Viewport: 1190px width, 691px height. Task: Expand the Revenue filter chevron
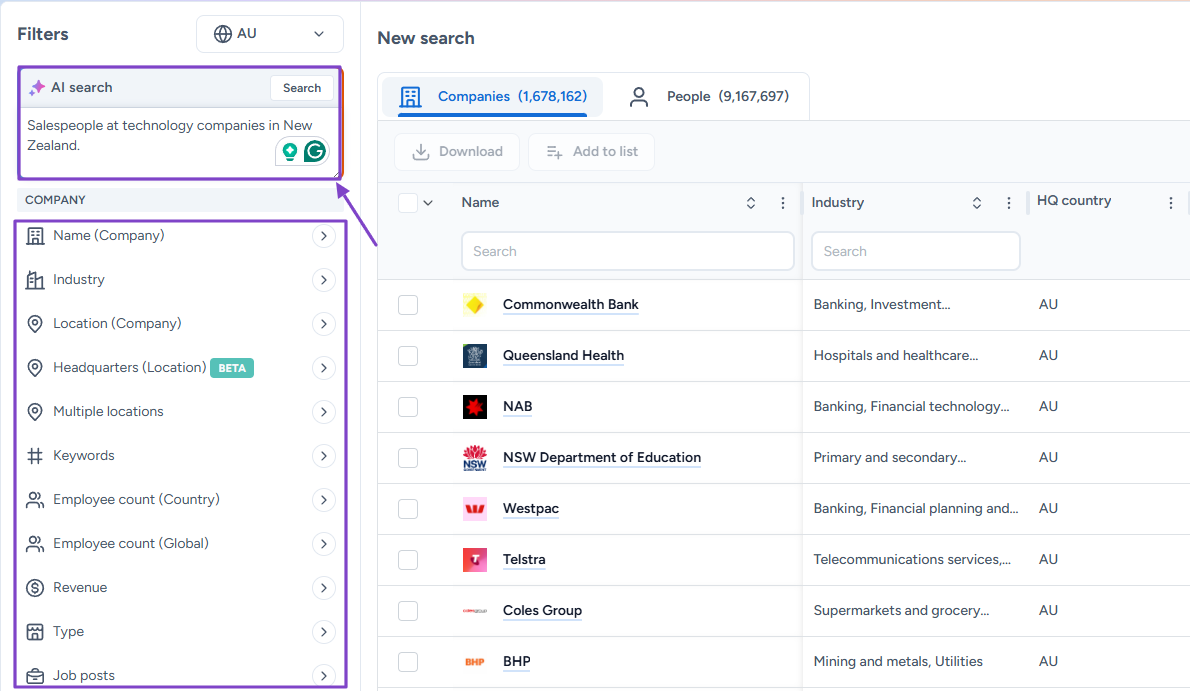tap(323, 588)
